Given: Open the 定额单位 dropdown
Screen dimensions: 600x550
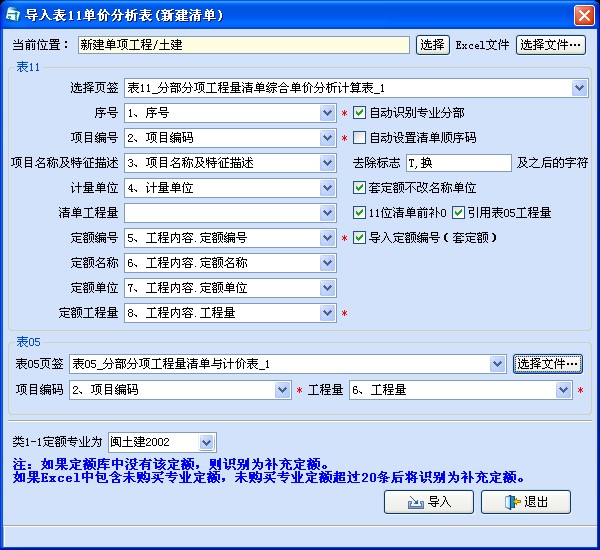Looking at the screenshot, I should 328,288.
